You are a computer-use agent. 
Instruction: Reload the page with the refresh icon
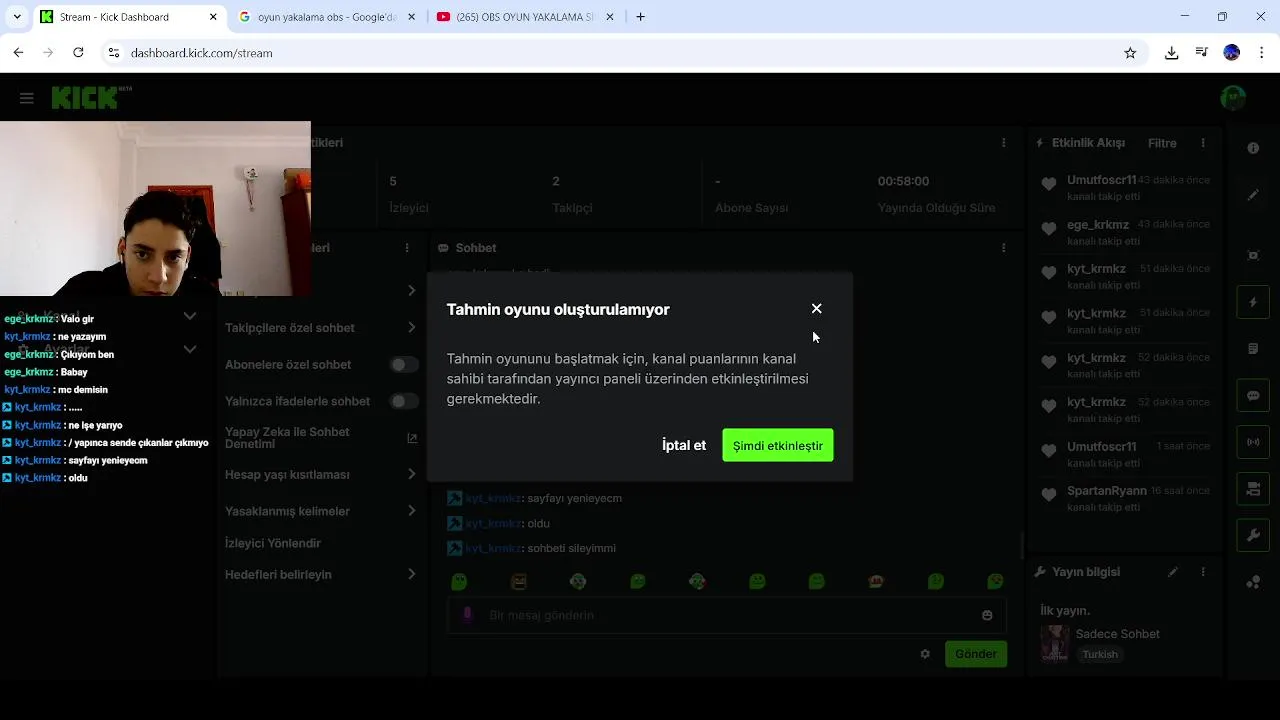78,53
